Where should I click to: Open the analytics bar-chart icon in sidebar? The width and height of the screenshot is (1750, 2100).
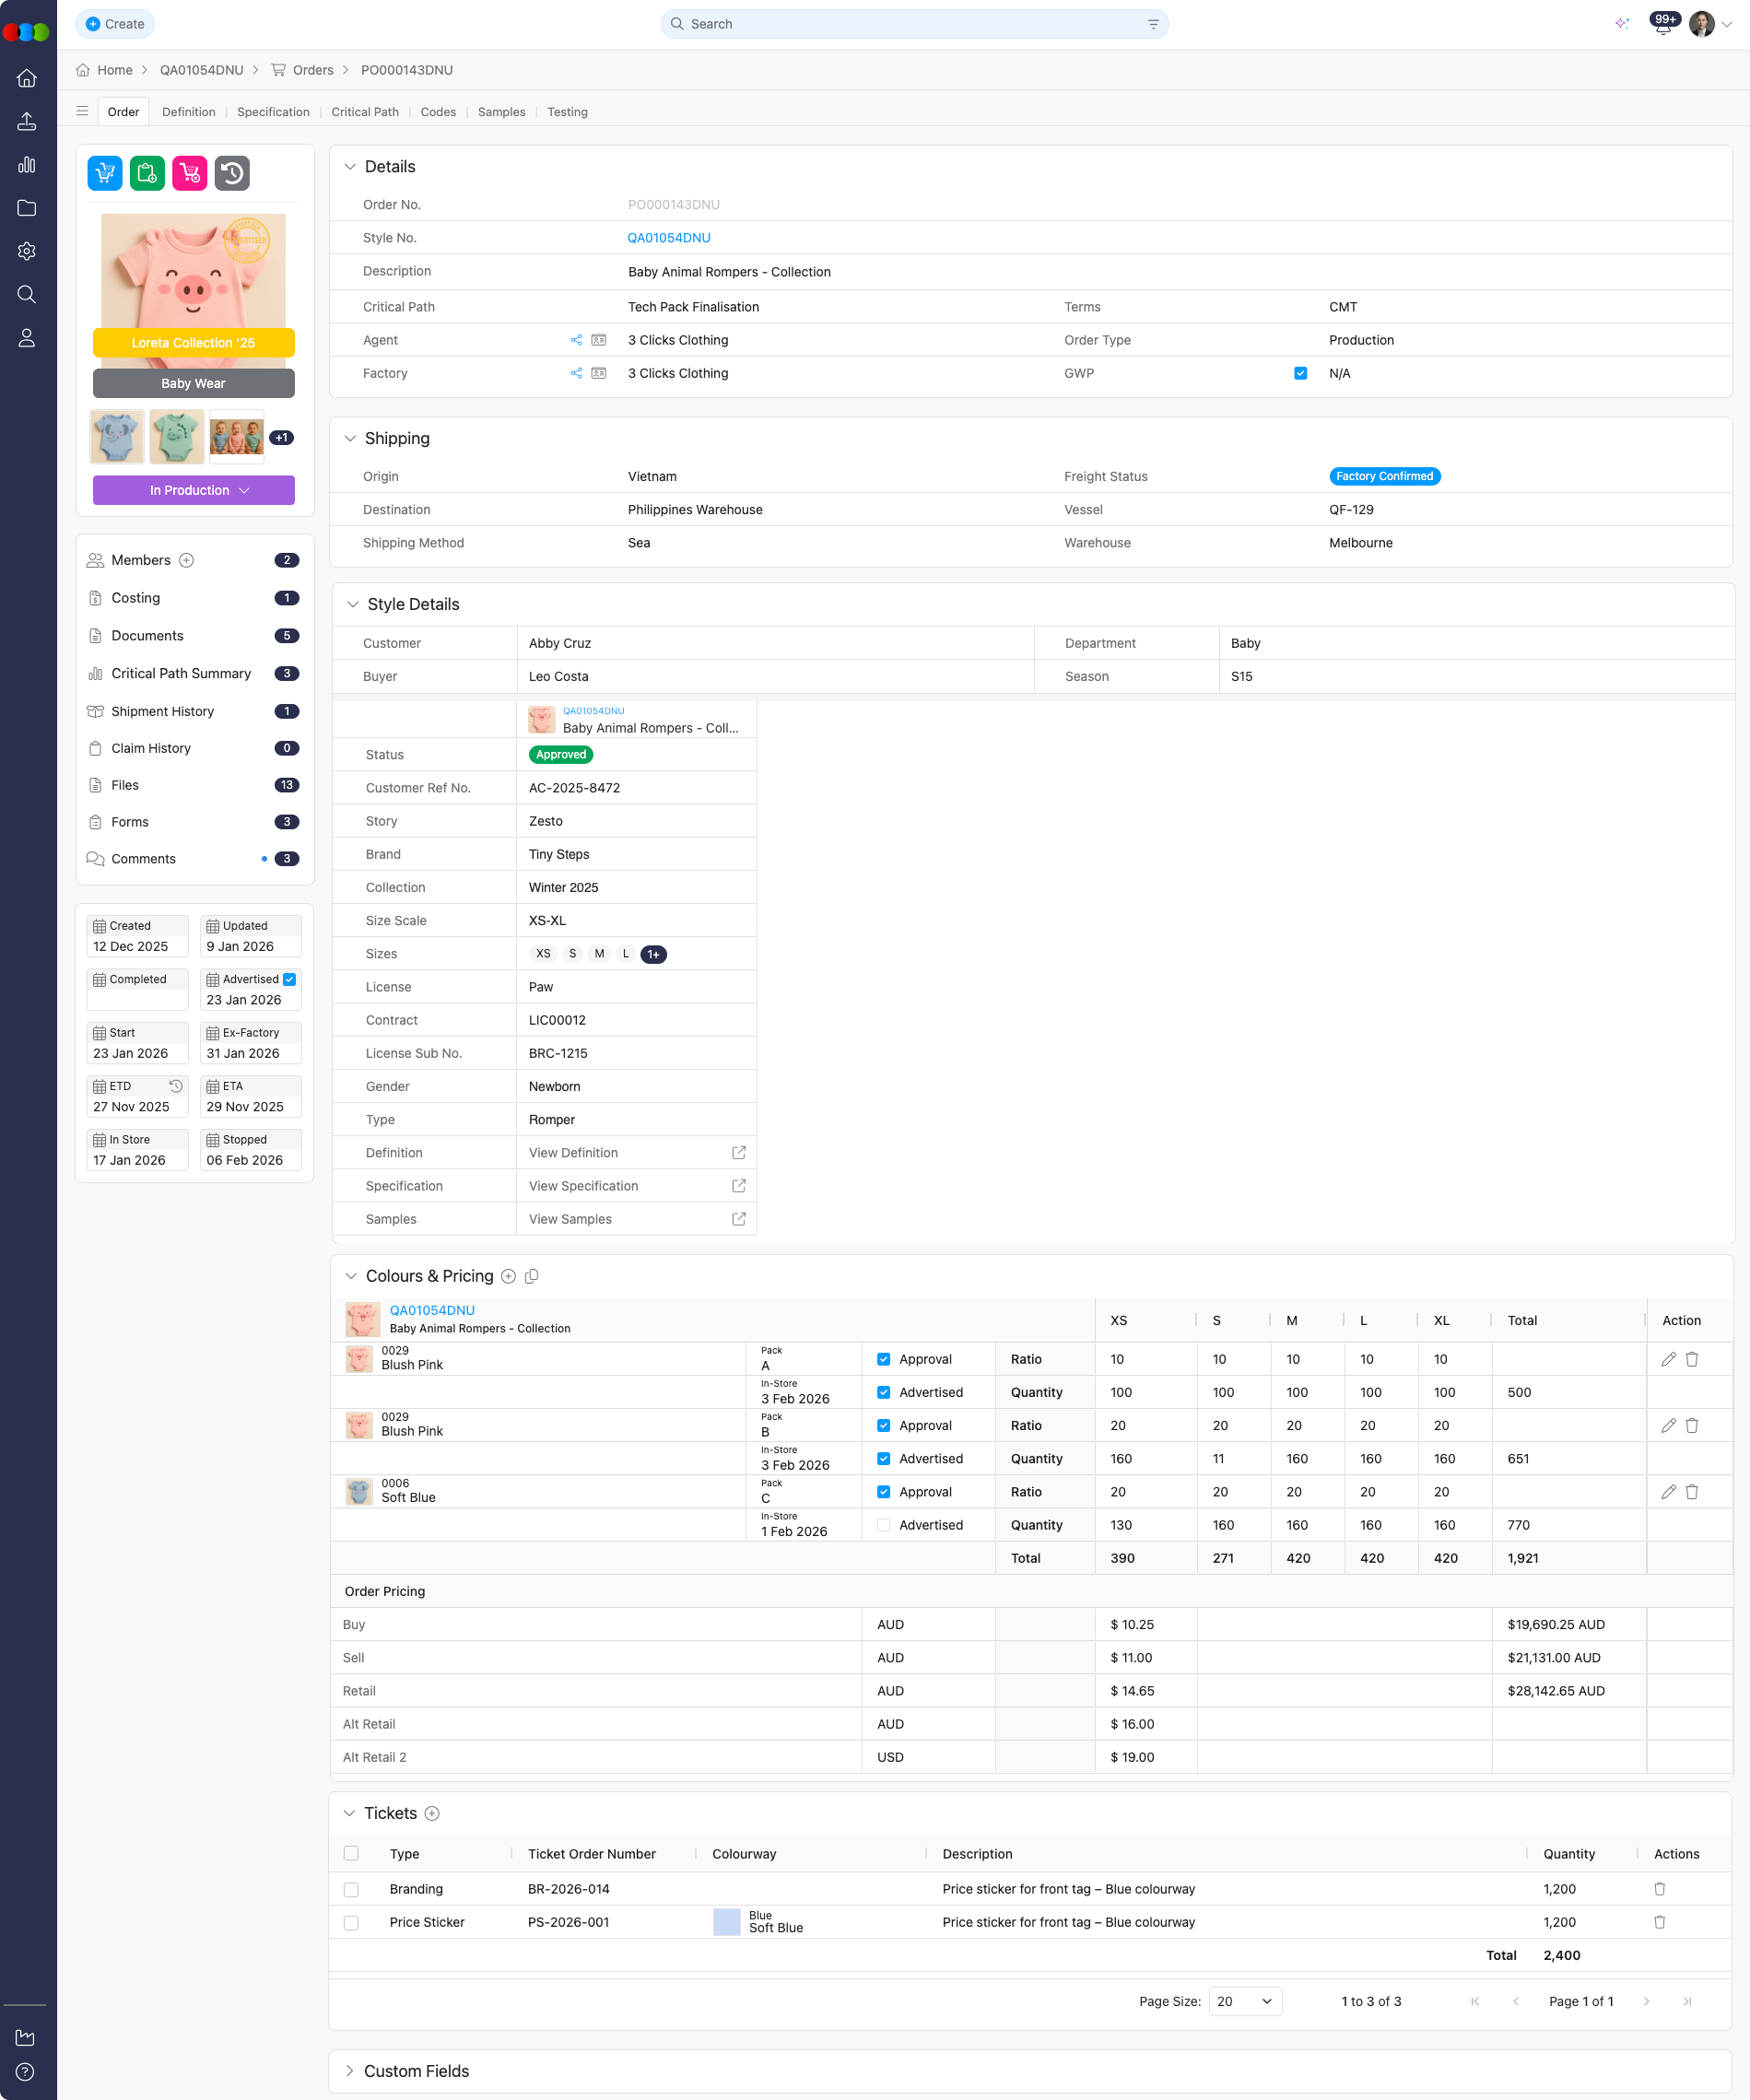click(26, 165)
